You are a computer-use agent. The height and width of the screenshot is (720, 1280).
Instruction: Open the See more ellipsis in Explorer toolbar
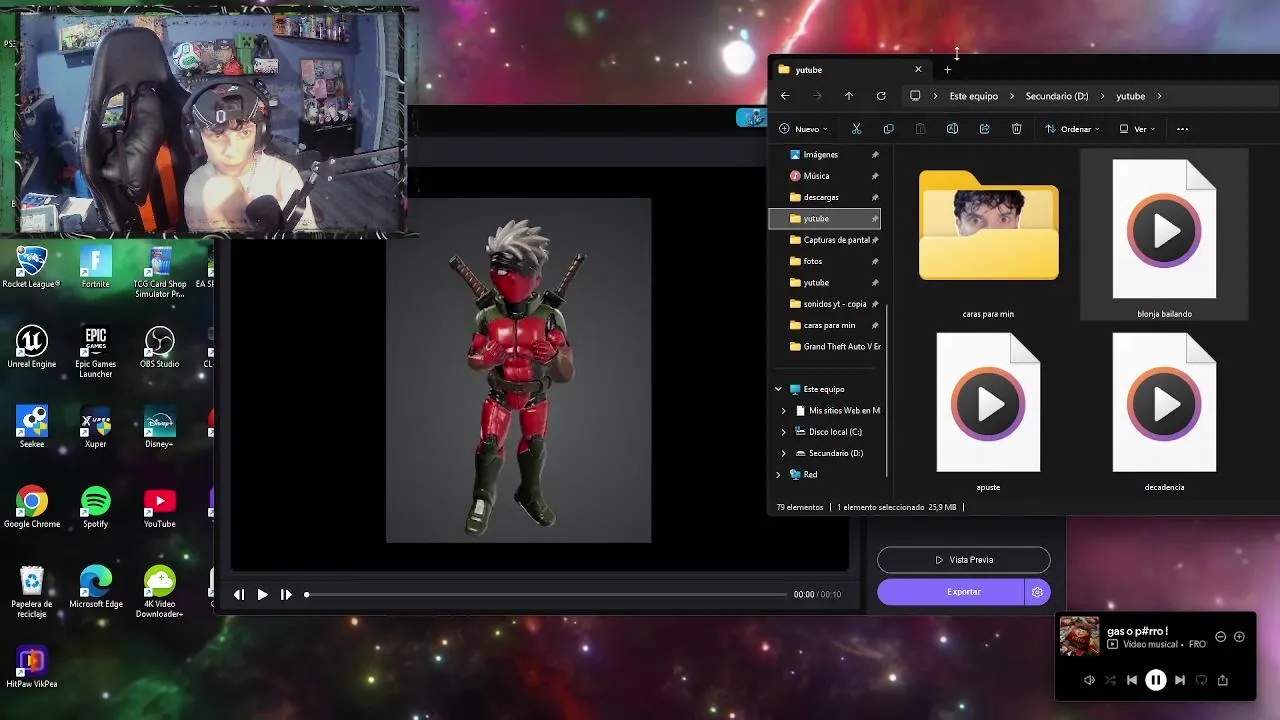point(1182,129)
